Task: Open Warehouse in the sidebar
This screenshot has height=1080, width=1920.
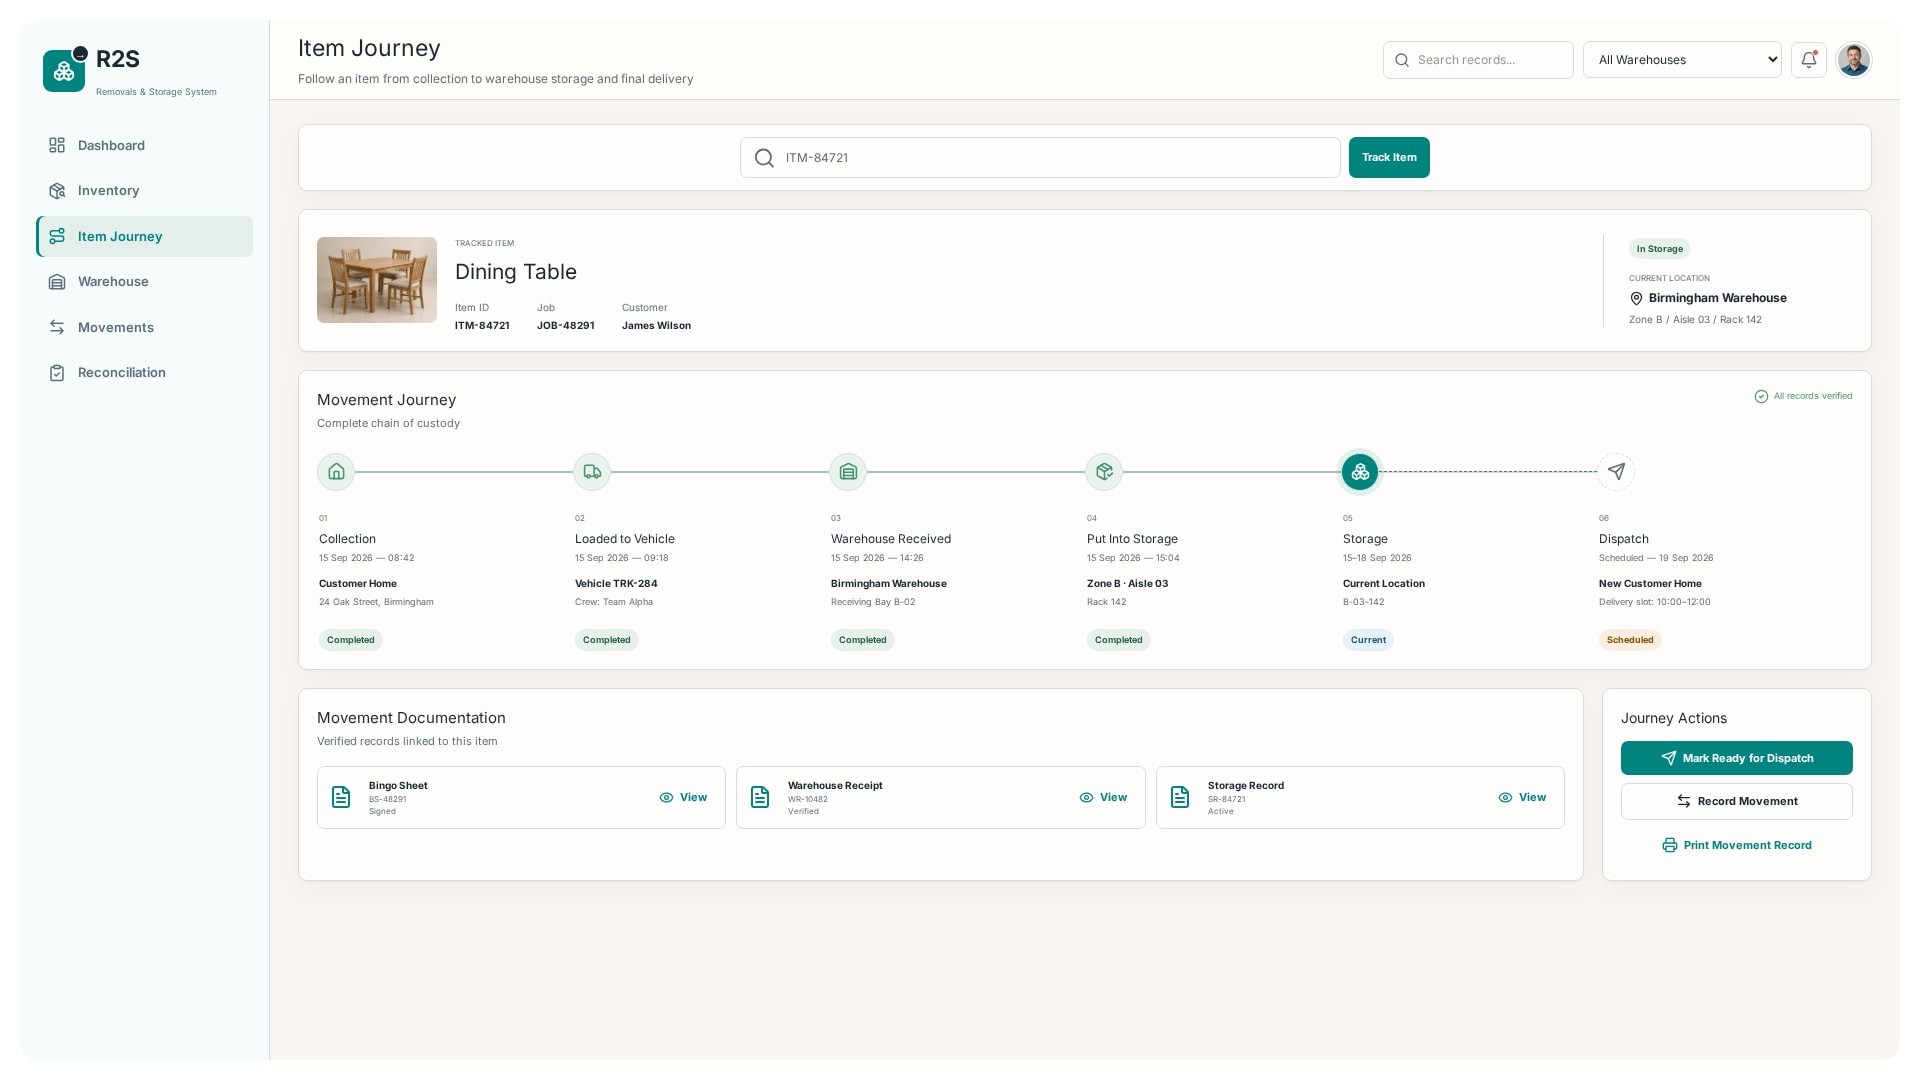Action: point(145,281)
